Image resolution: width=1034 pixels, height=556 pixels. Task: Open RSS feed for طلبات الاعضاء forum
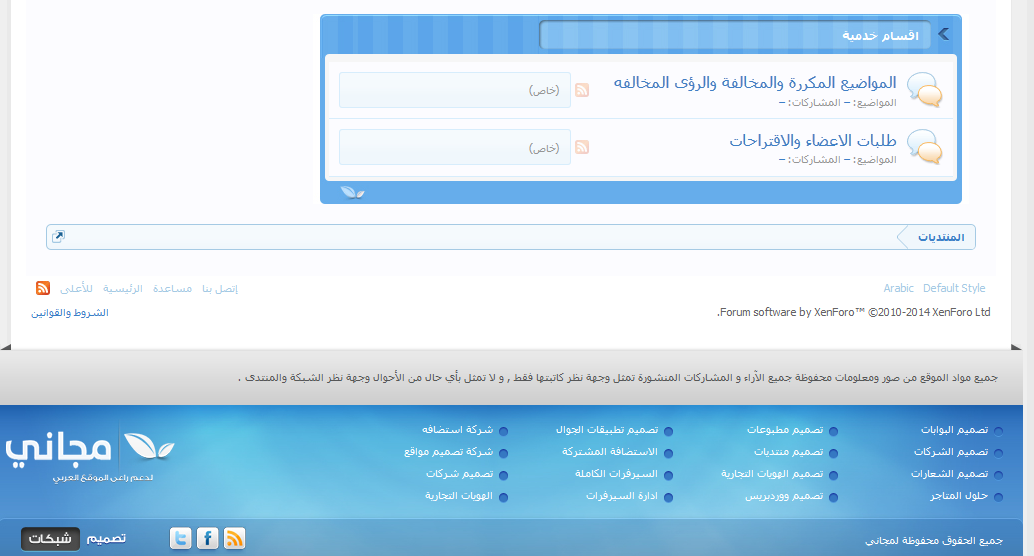tap(582, 147)
